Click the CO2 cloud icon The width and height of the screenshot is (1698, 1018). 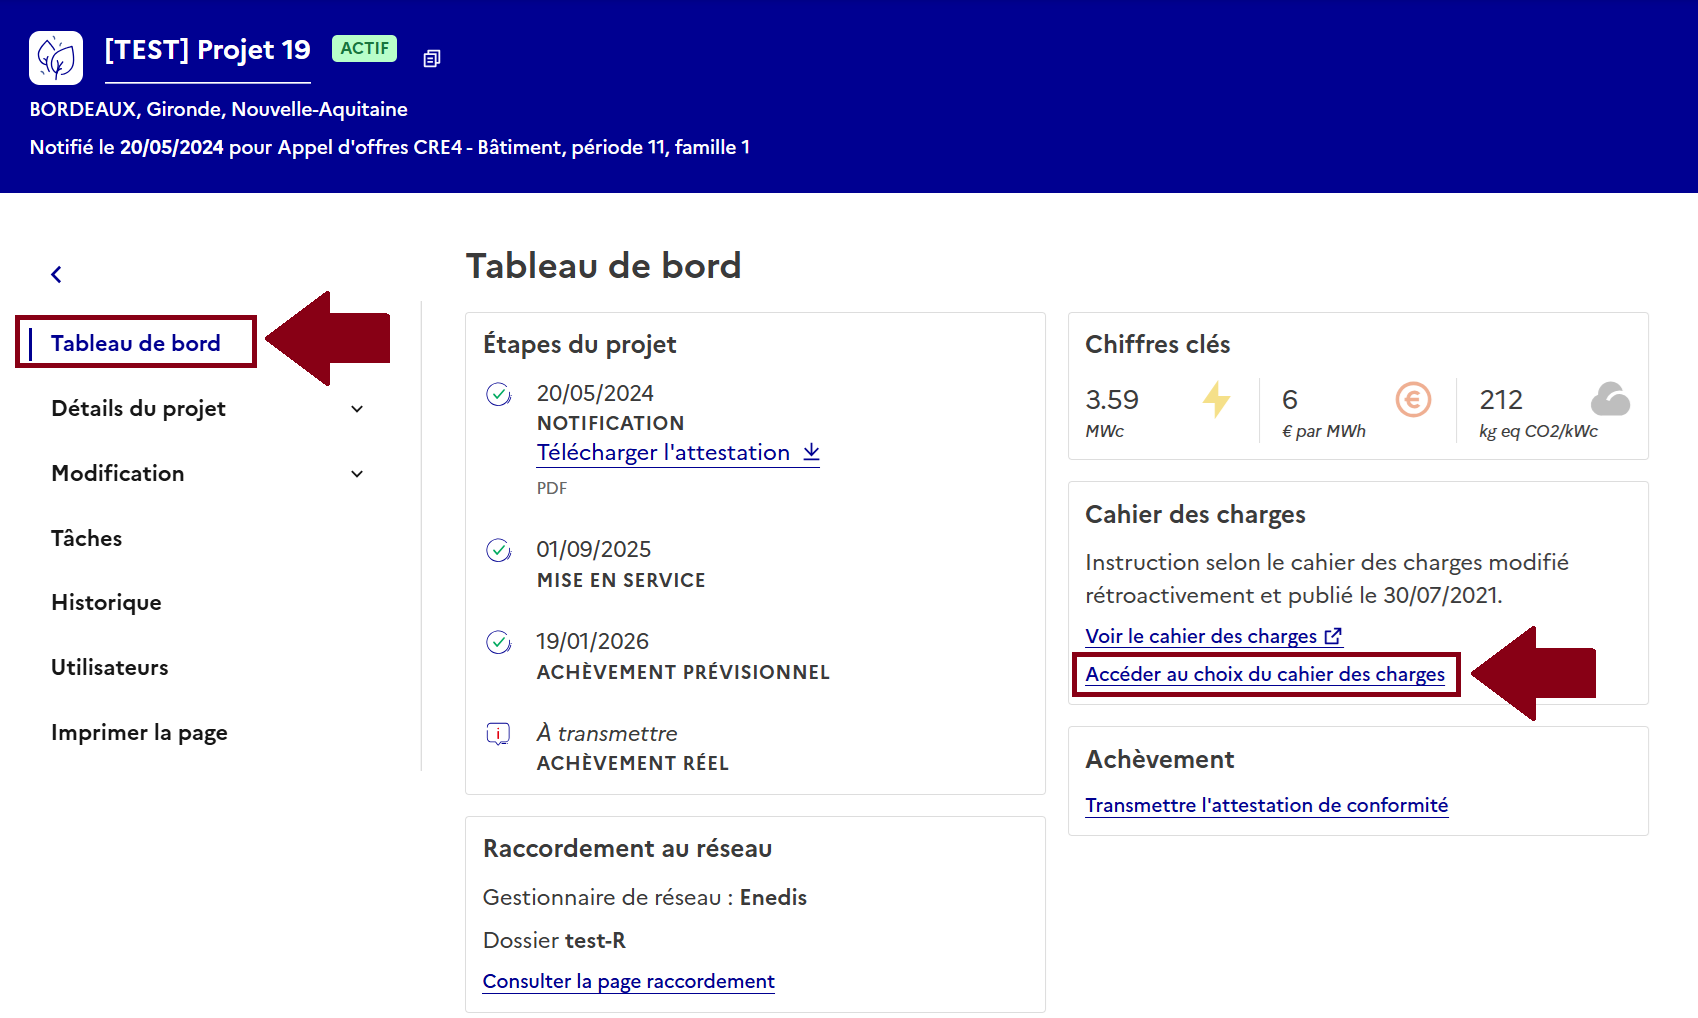(1610, 399)
